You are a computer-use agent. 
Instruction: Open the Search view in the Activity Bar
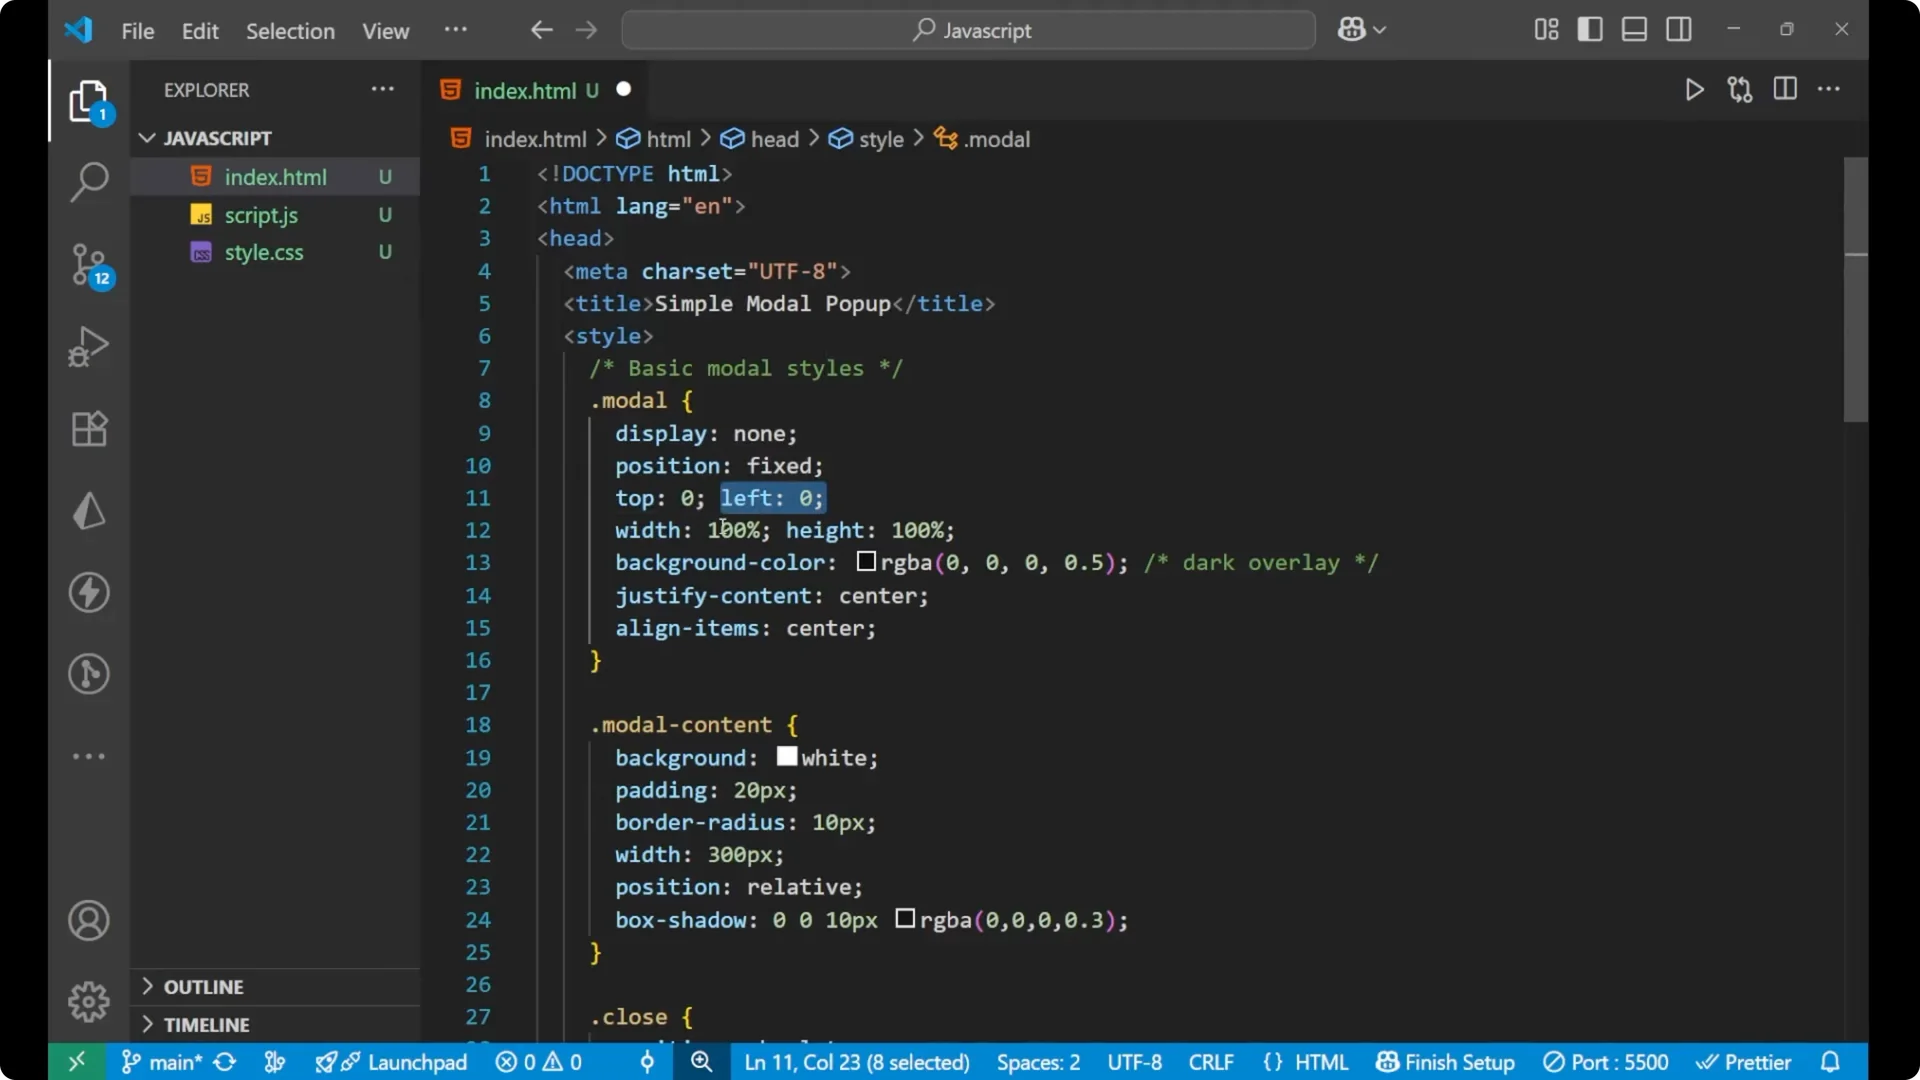(x=89, y=182)
